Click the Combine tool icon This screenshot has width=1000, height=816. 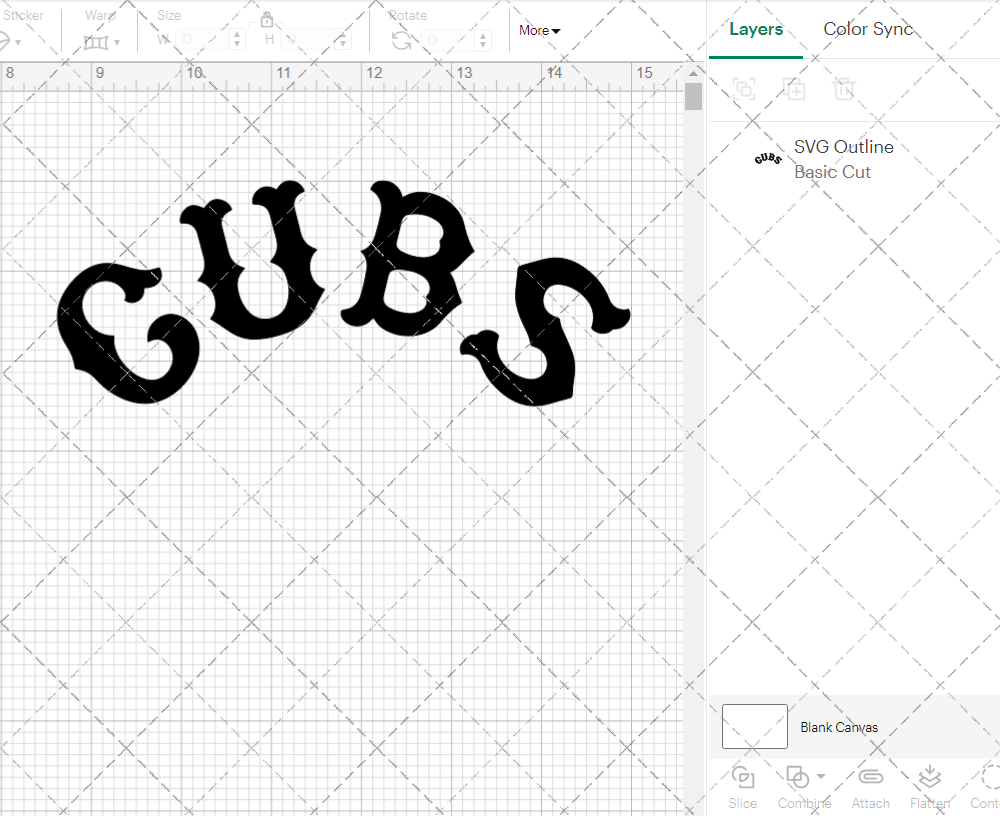point(797,778)
